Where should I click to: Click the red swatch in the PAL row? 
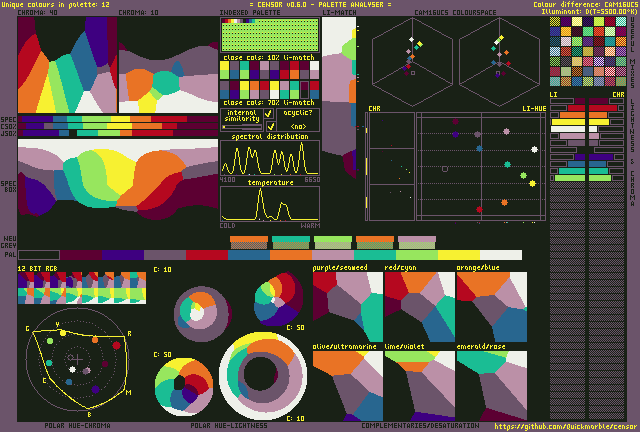(207, 255)
